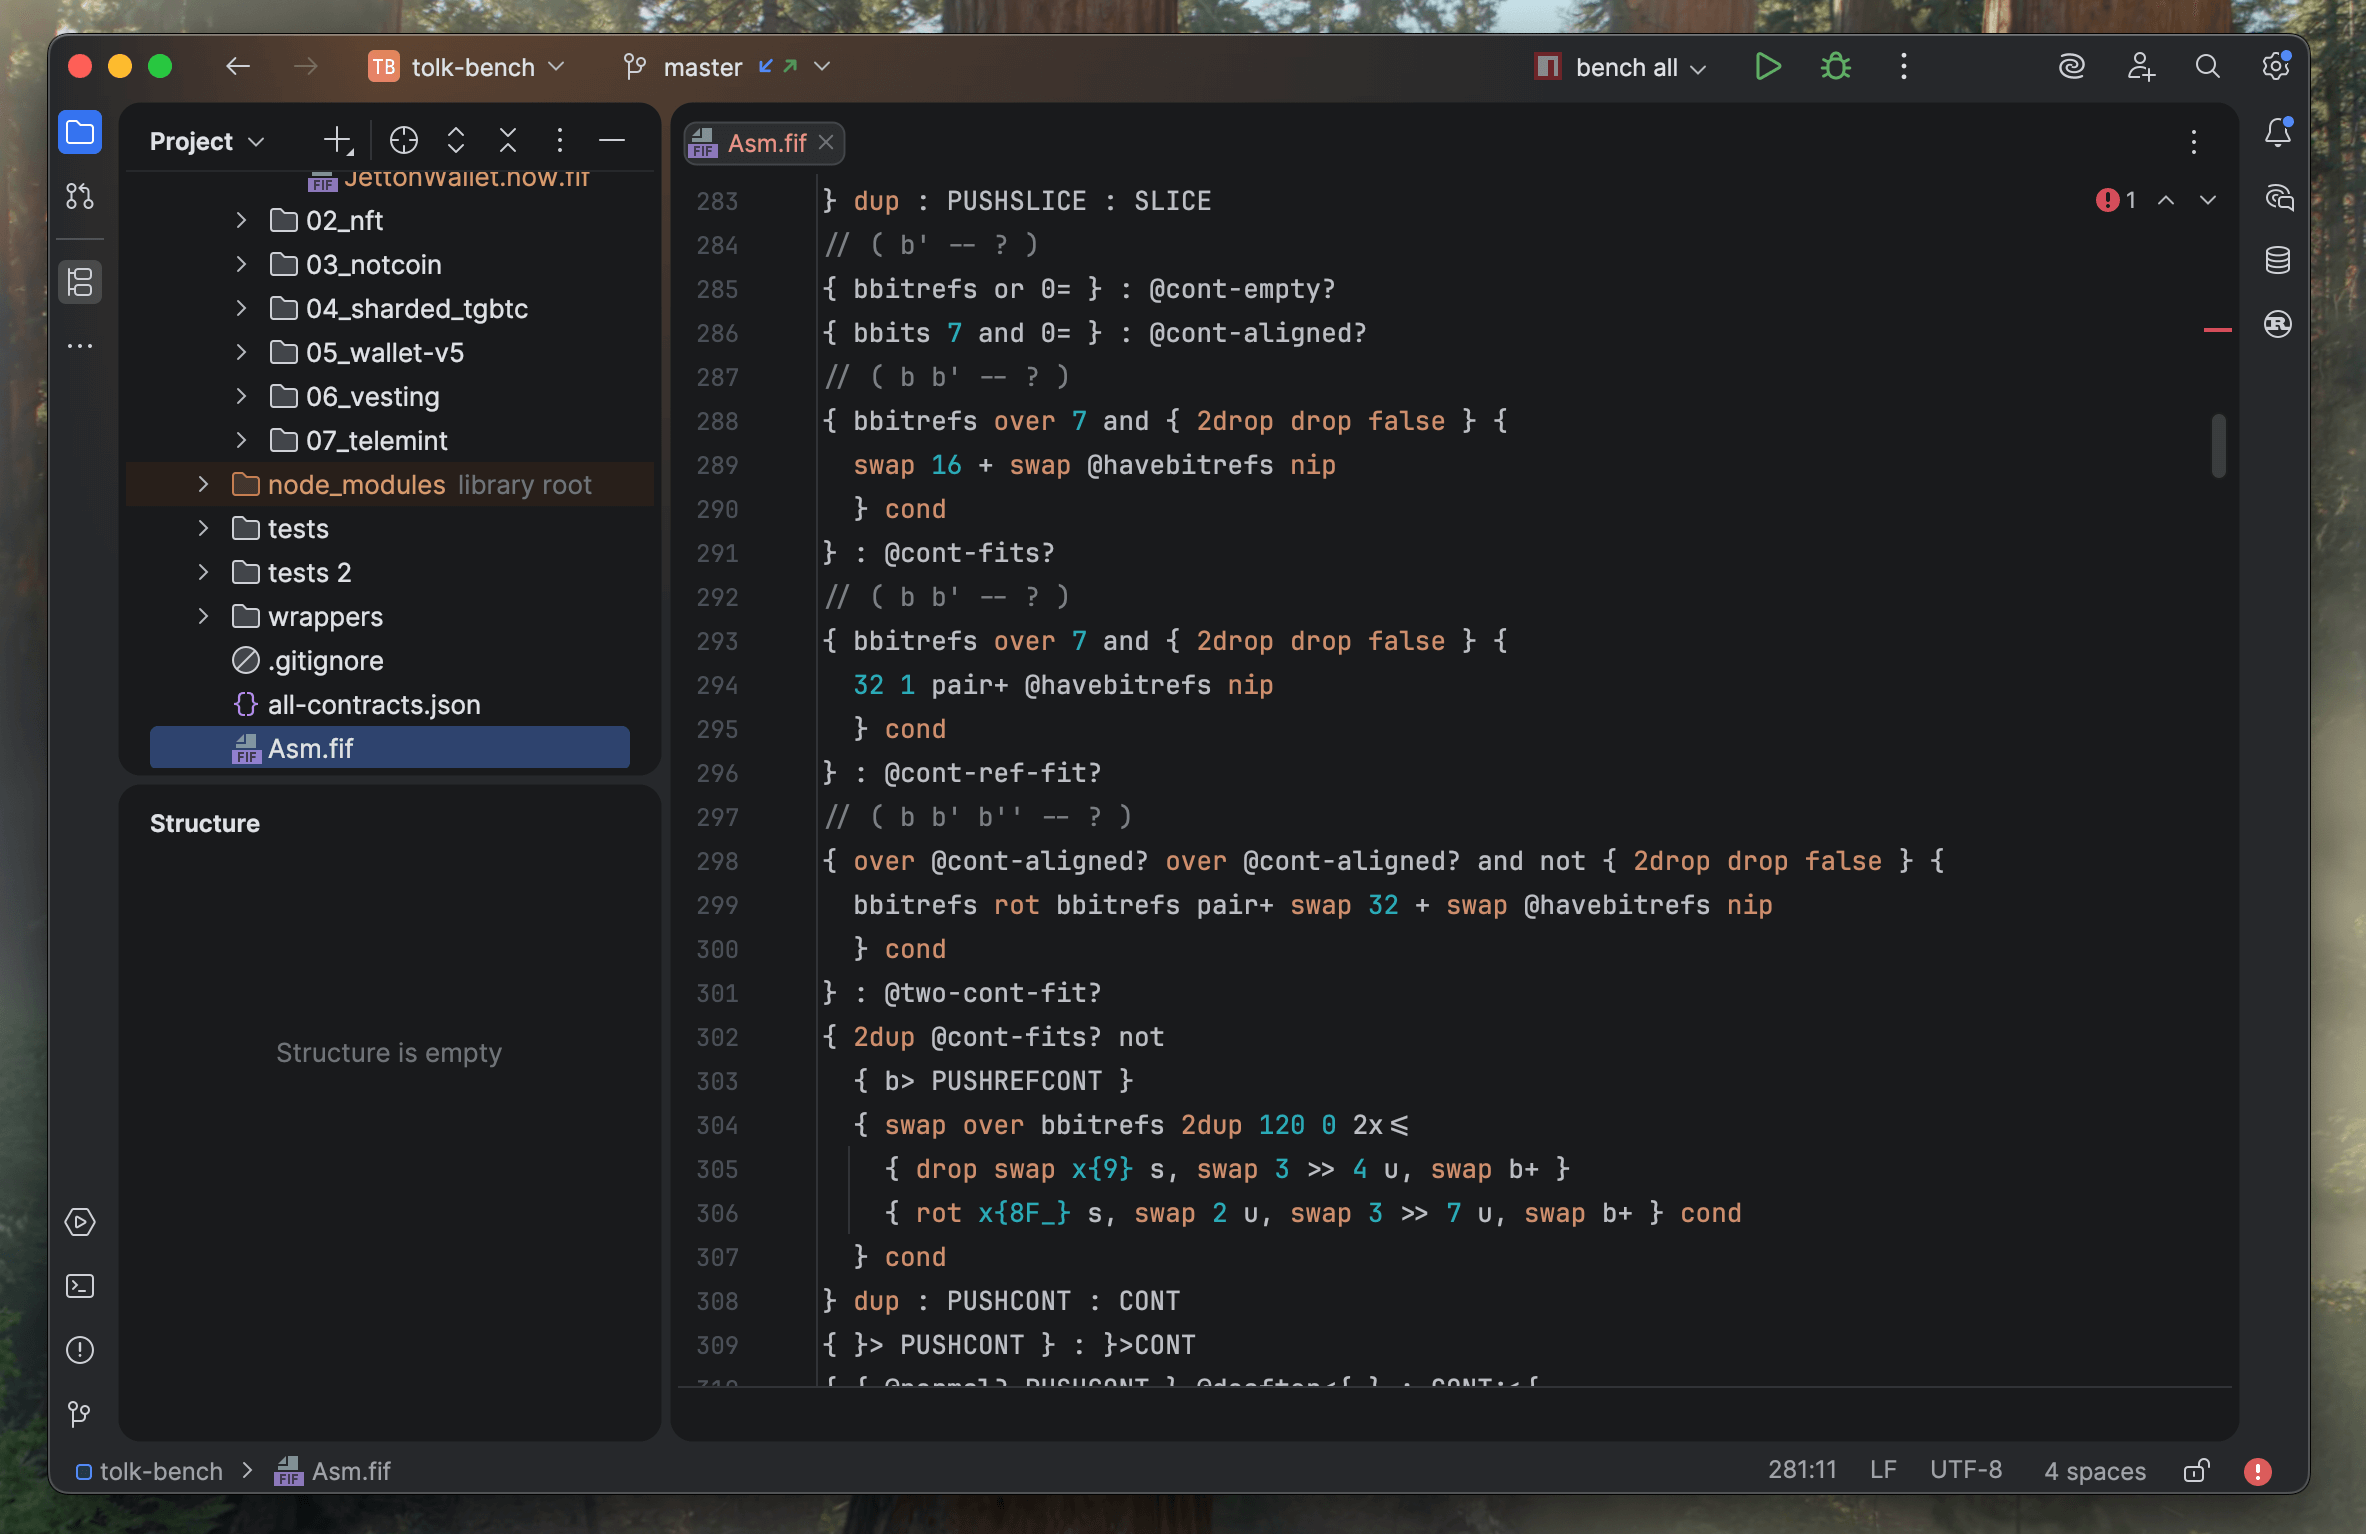
Task: Run the bench all configuration
Action: tap(1767, 67)
